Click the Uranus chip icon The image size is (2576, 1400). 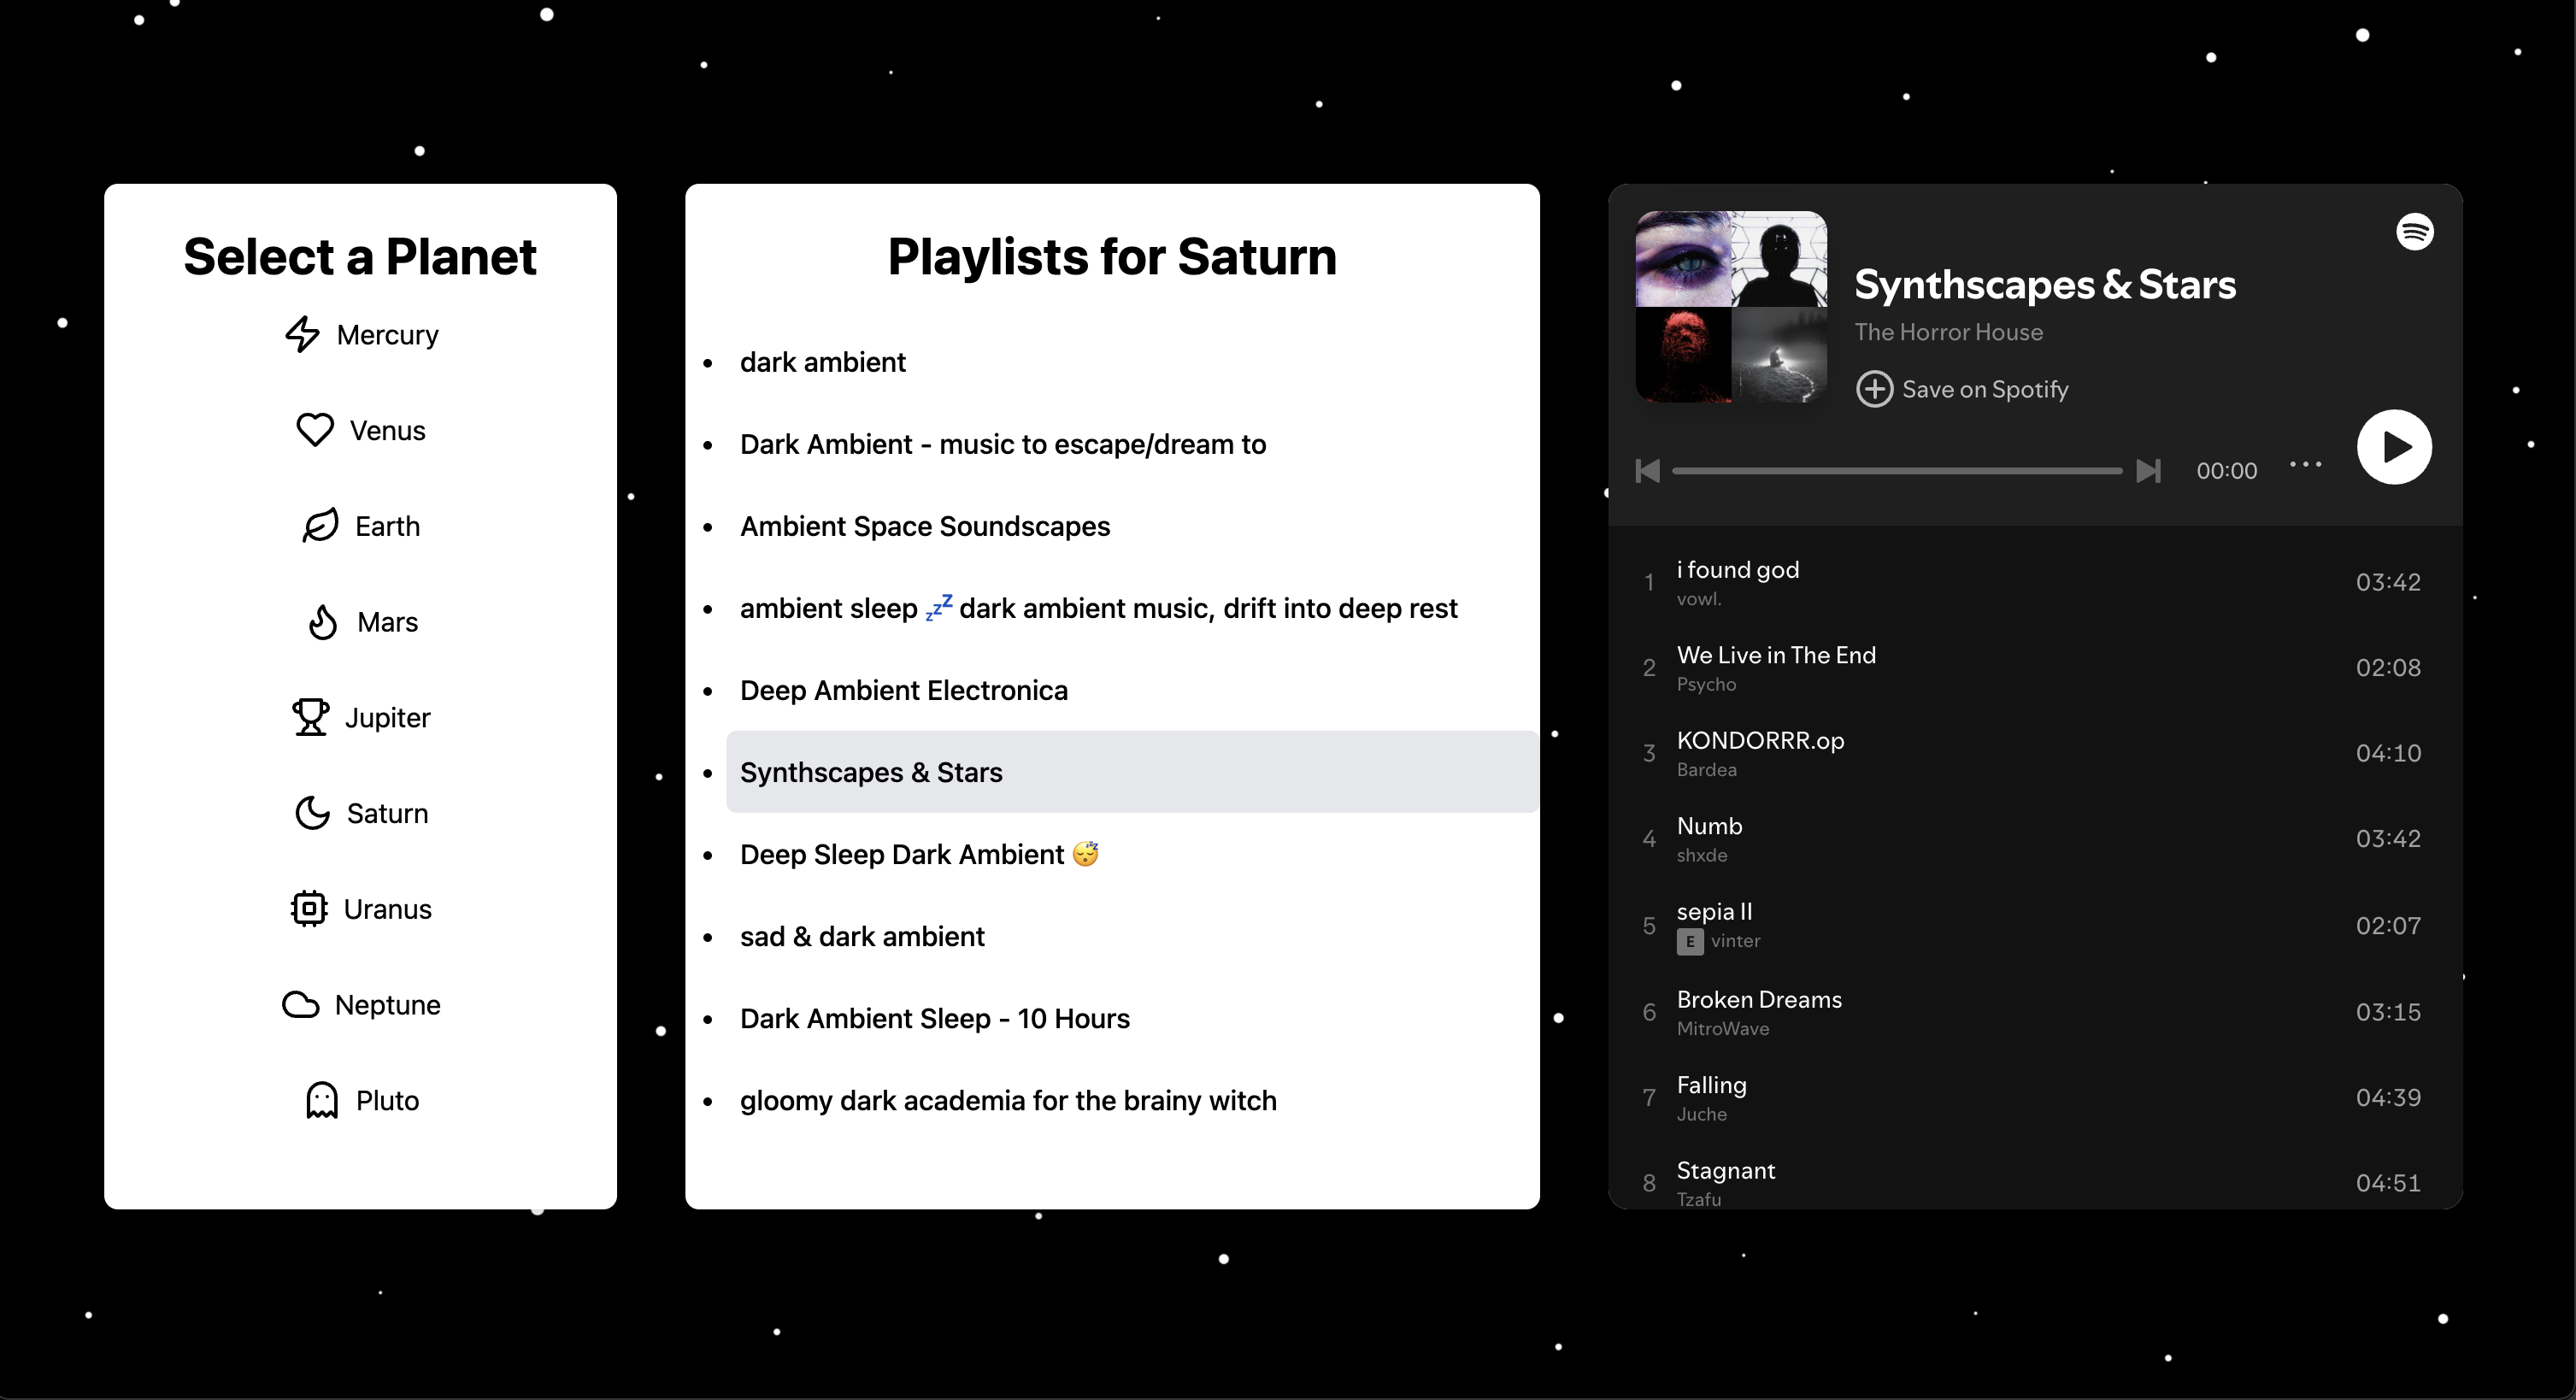[309, 909]
